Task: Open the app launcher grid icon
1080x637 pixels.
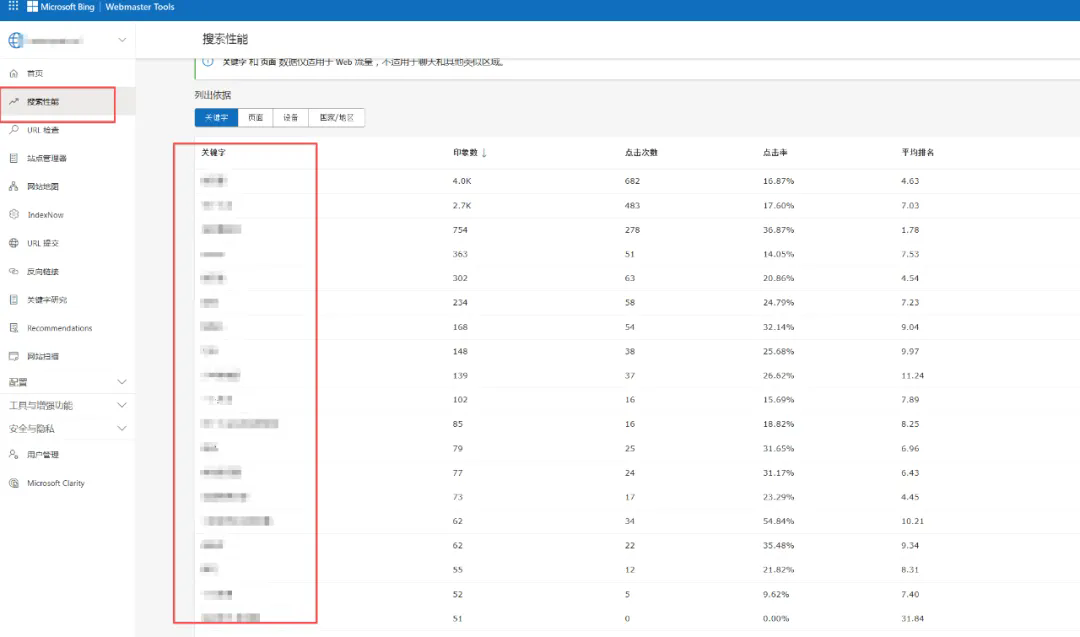Action: pyautogui.click(x=13, y=7)
